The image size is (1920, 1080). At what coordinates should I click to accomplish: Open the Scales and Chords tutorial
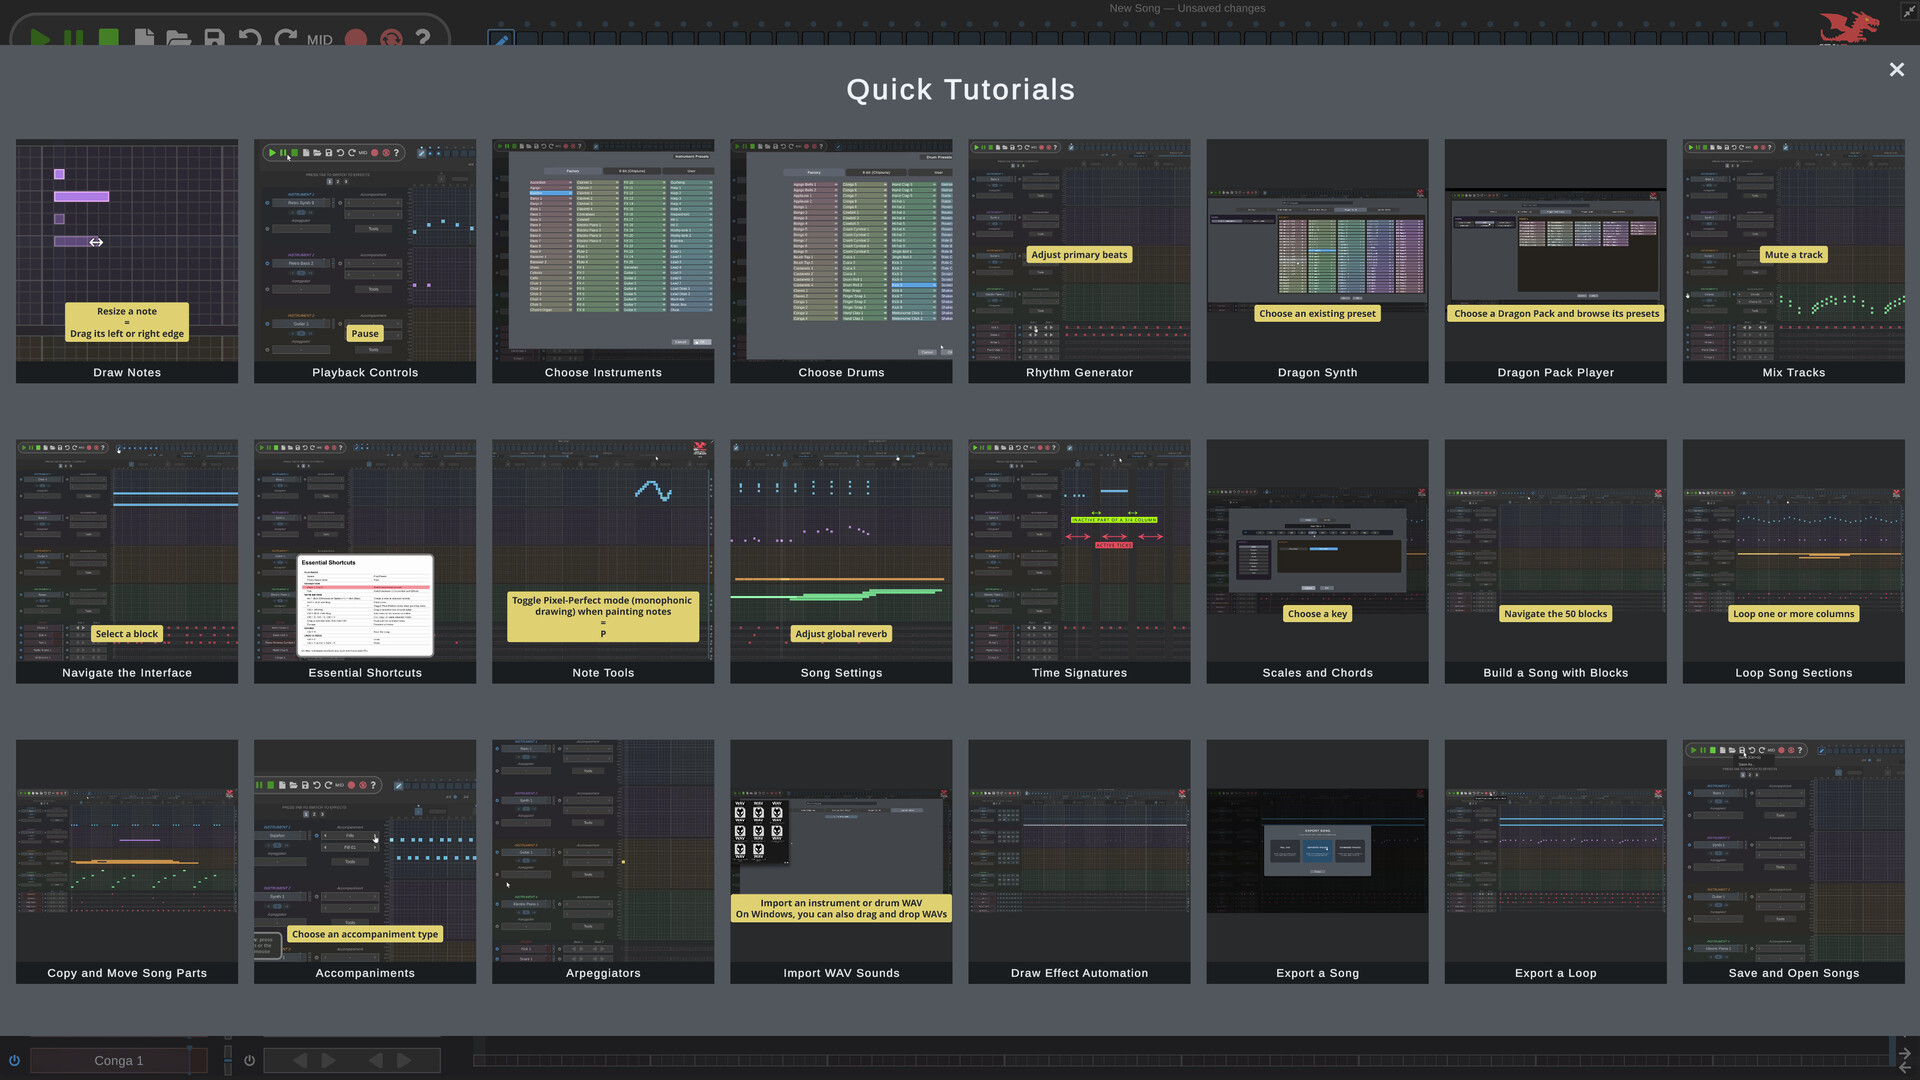coord(1317,561)
